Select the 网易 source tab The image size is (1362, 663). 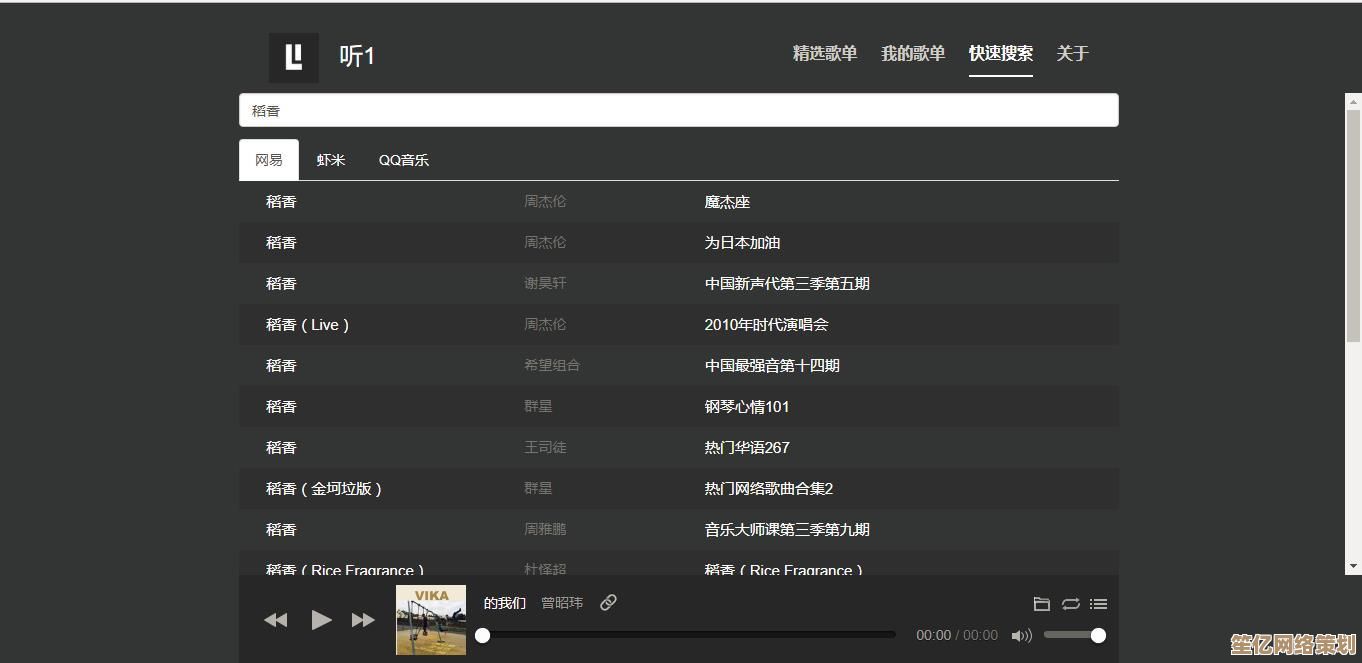click(x=269, y=160)
